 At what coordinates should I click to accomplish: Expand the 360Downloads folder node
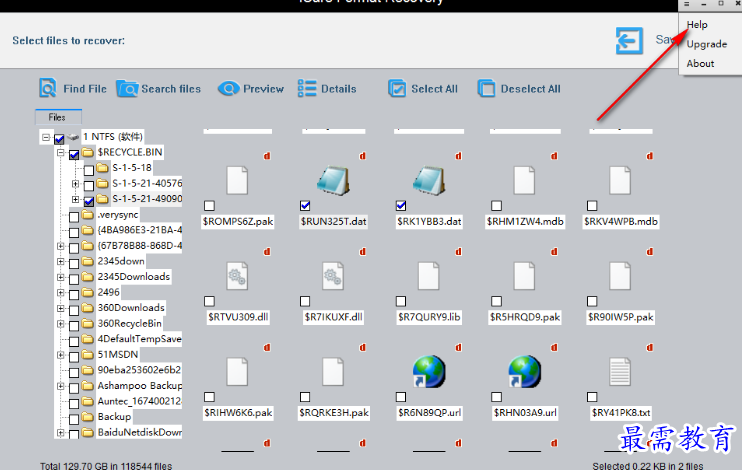pyautogui.click(x=61, y=308)
